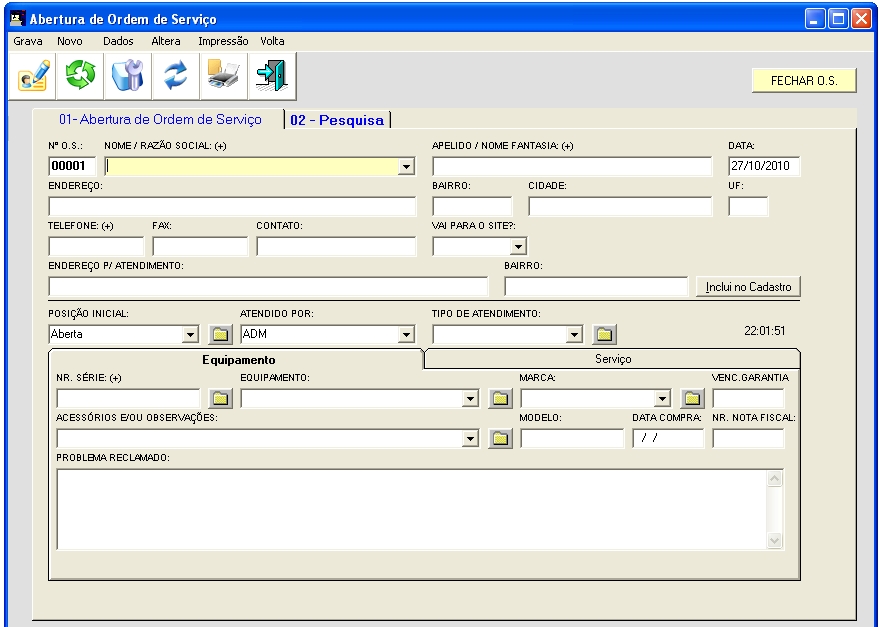Click the wrench Dados toolbar icon
Image resolution: width=882 pixels, height=627 pixels.
pyautogui.click(x=128, y=77)
